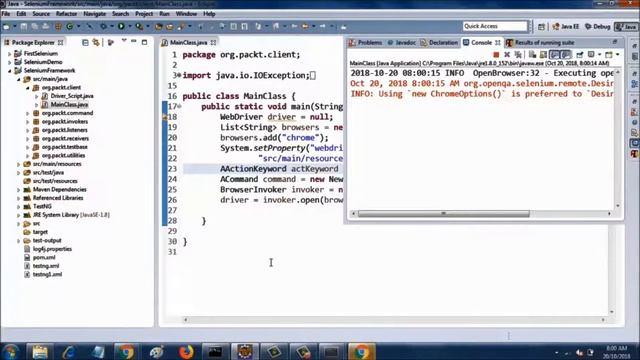Open the Run dropdown arrow

pos(130,27)
